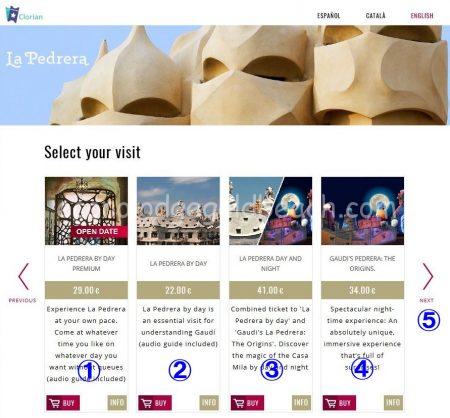Screen dimensions: 450x418
Task: Click the Clorian logo icon
Action: tap(12, 14)
